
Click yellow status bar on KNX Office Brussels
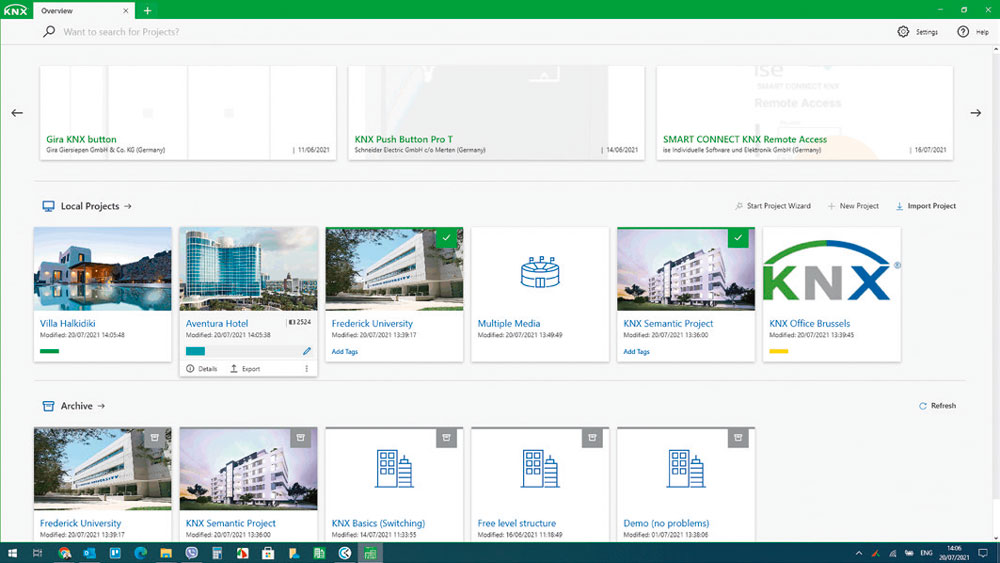point(779,351)
